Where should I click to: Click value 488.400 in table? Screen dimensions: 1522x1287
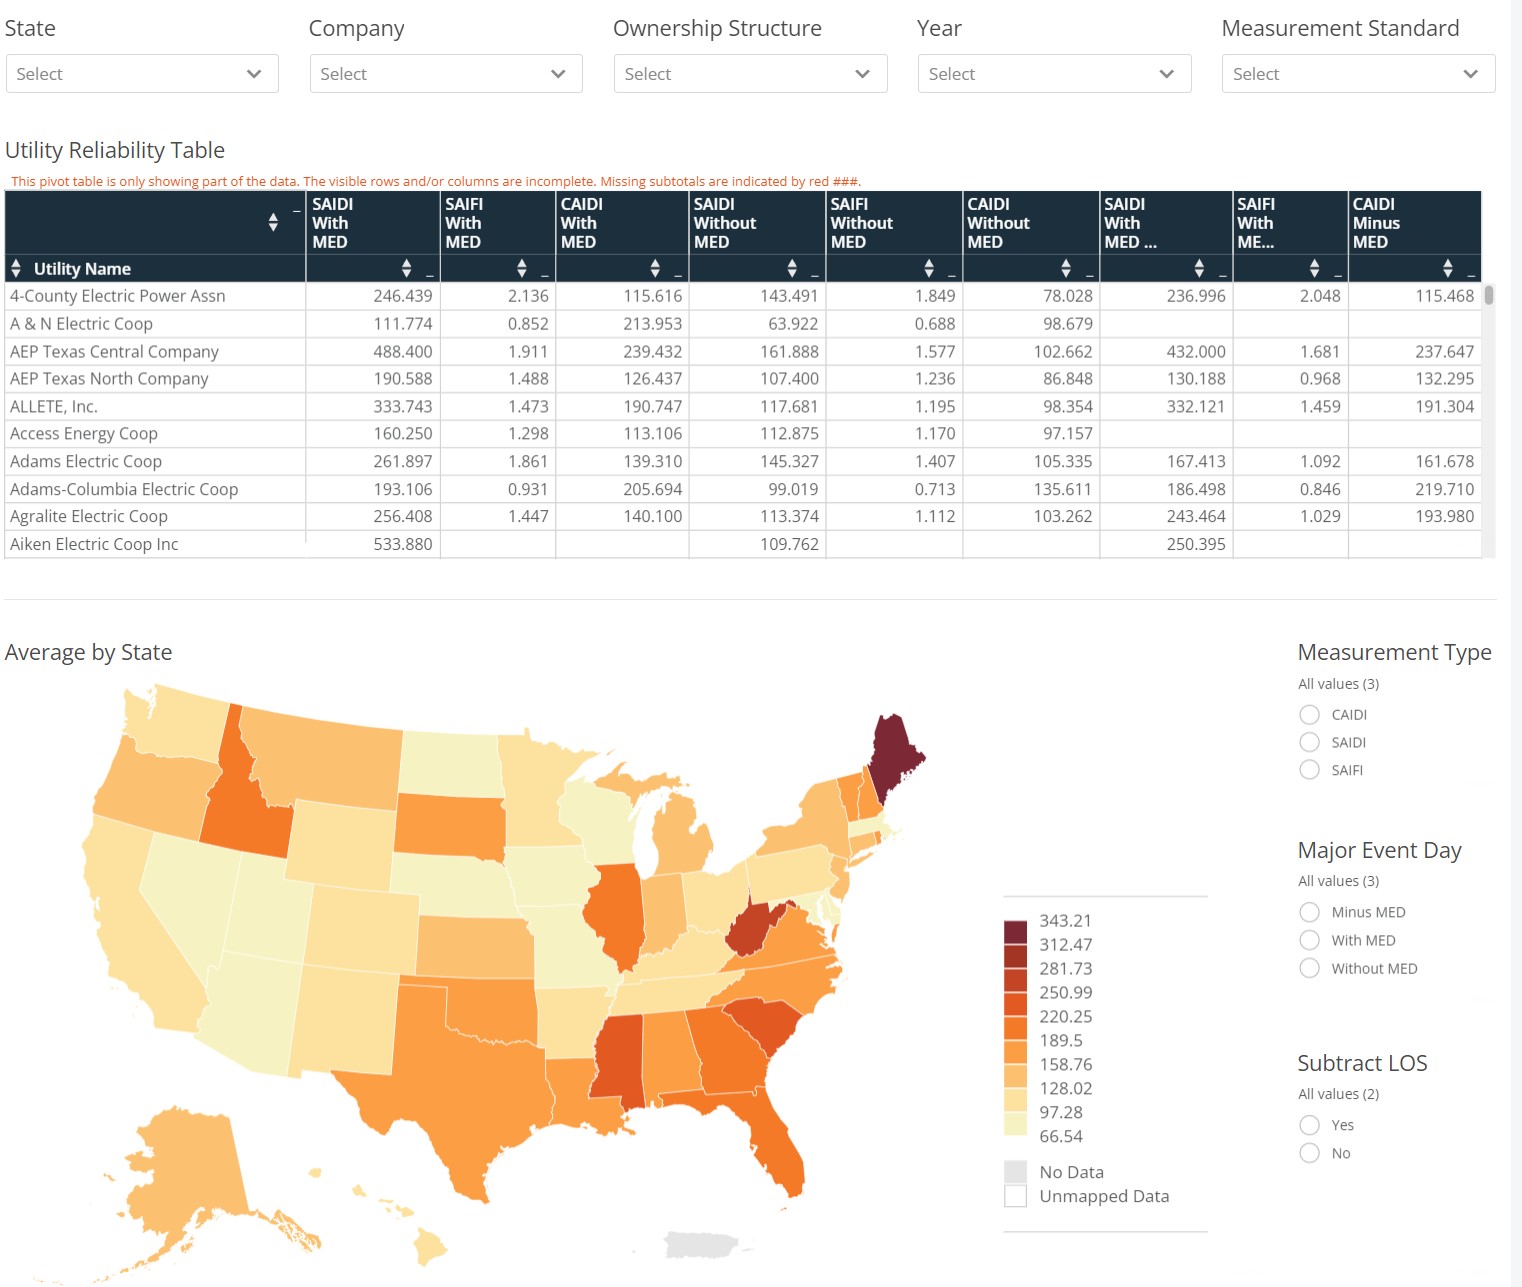402,352
